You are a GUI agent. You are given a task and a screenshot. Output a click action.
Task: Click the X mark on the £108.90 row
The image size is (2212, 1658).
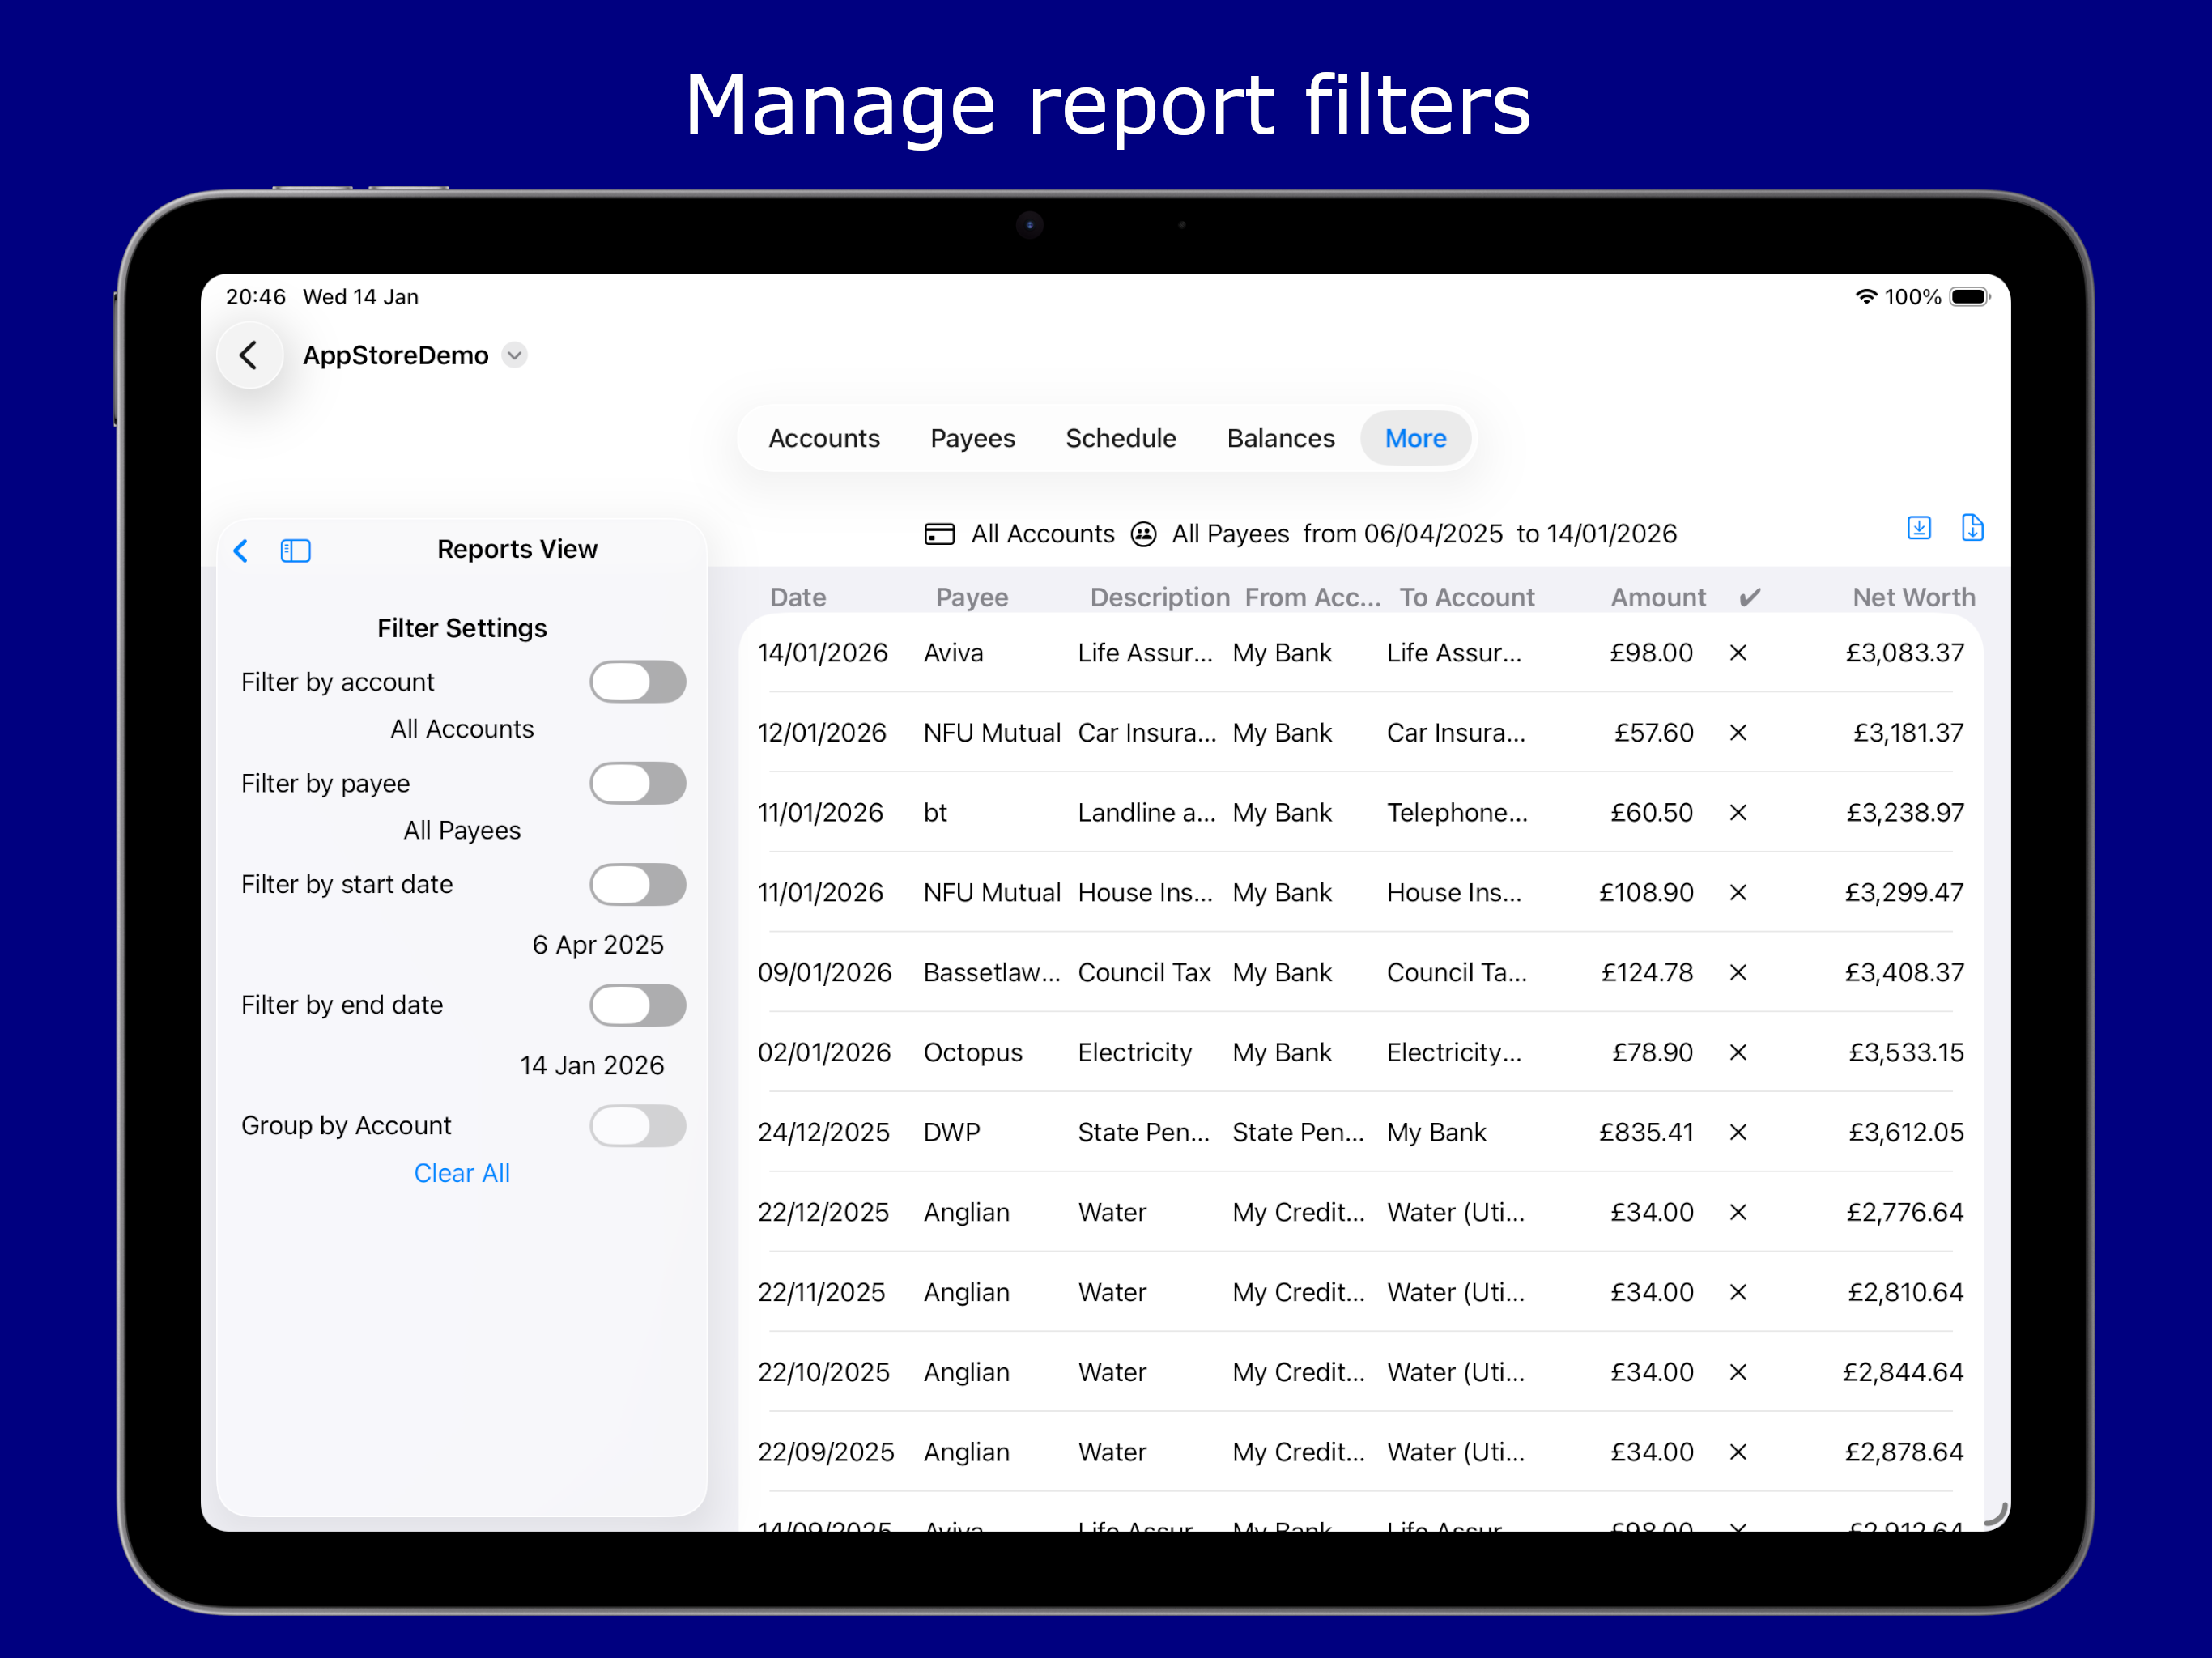[1738, 893]
